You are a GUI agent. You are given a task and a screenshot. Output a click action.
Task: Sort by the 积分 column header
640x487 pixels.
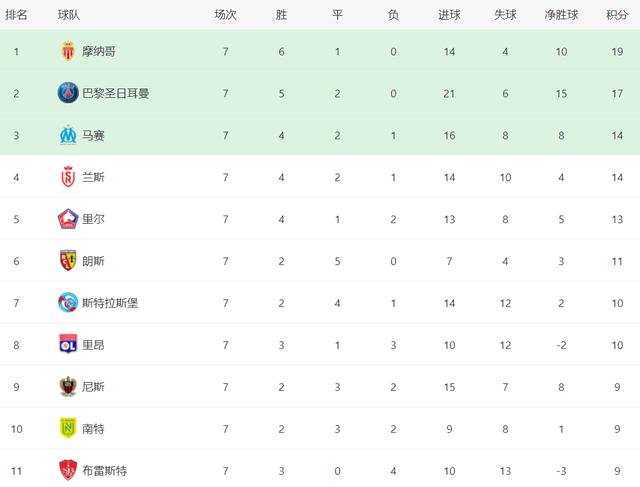(617, 15)
